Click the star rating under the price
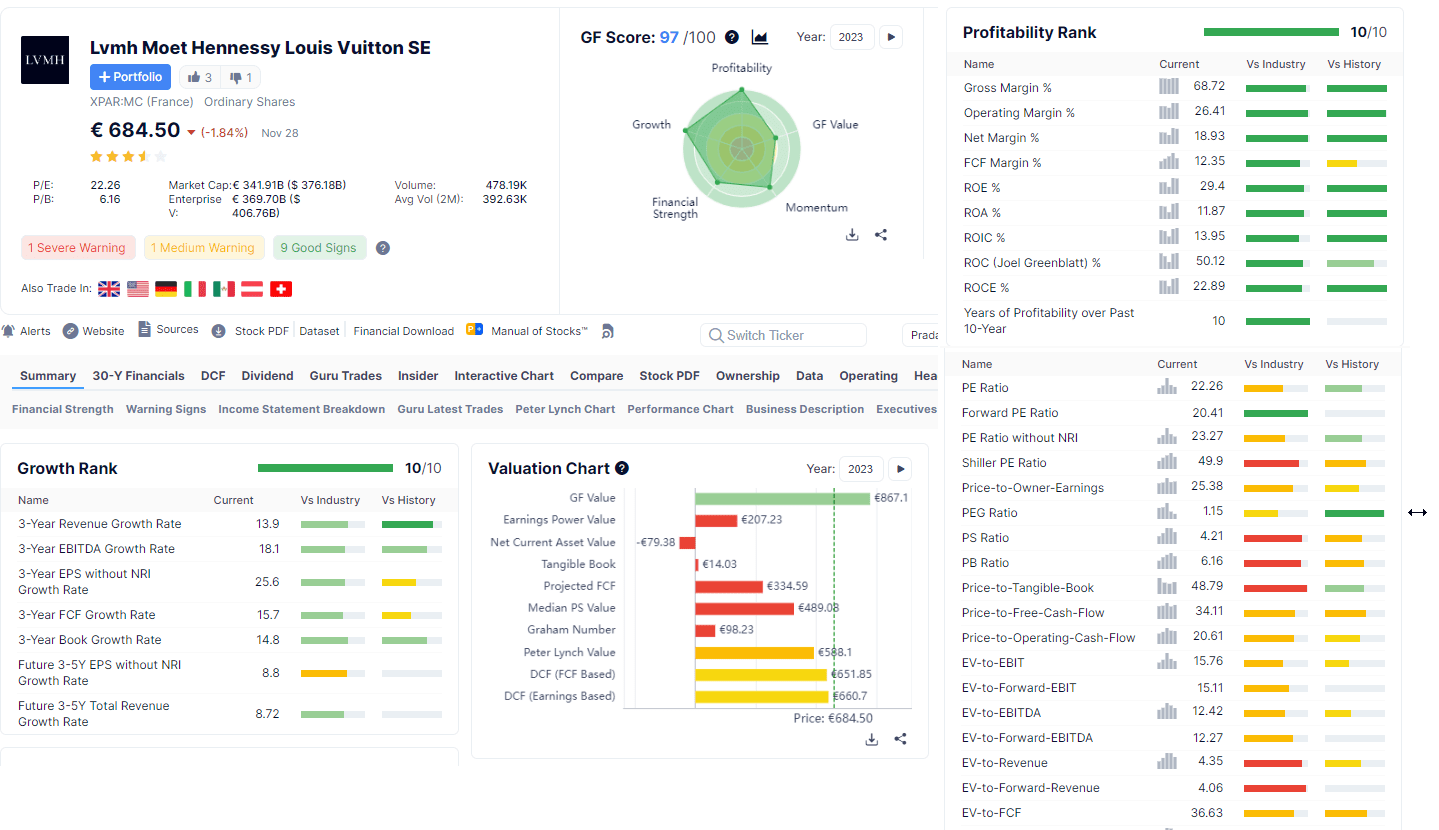 (x=129, y=156)
